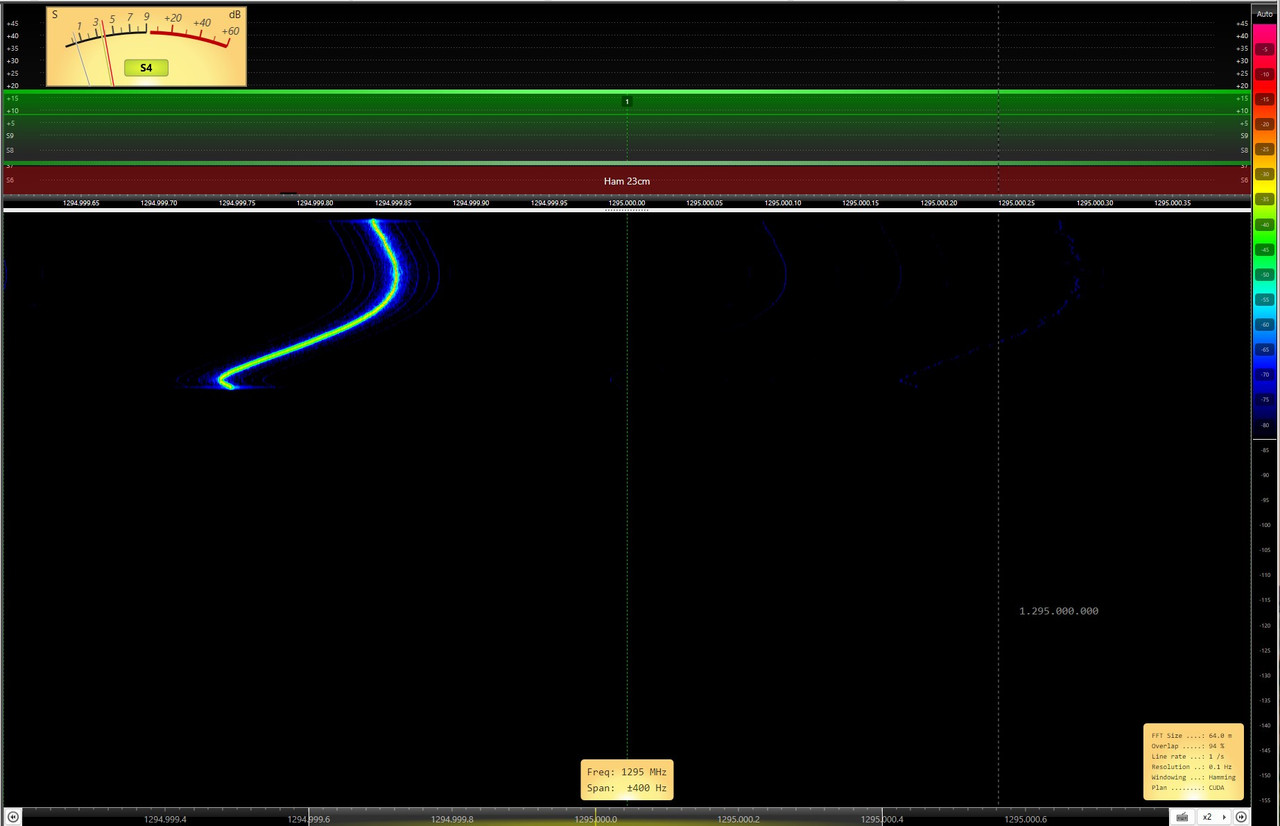1280x826 pixels.
Task: Click the pan-right arrow at bottom-right
Action: tap(1241, 817)
